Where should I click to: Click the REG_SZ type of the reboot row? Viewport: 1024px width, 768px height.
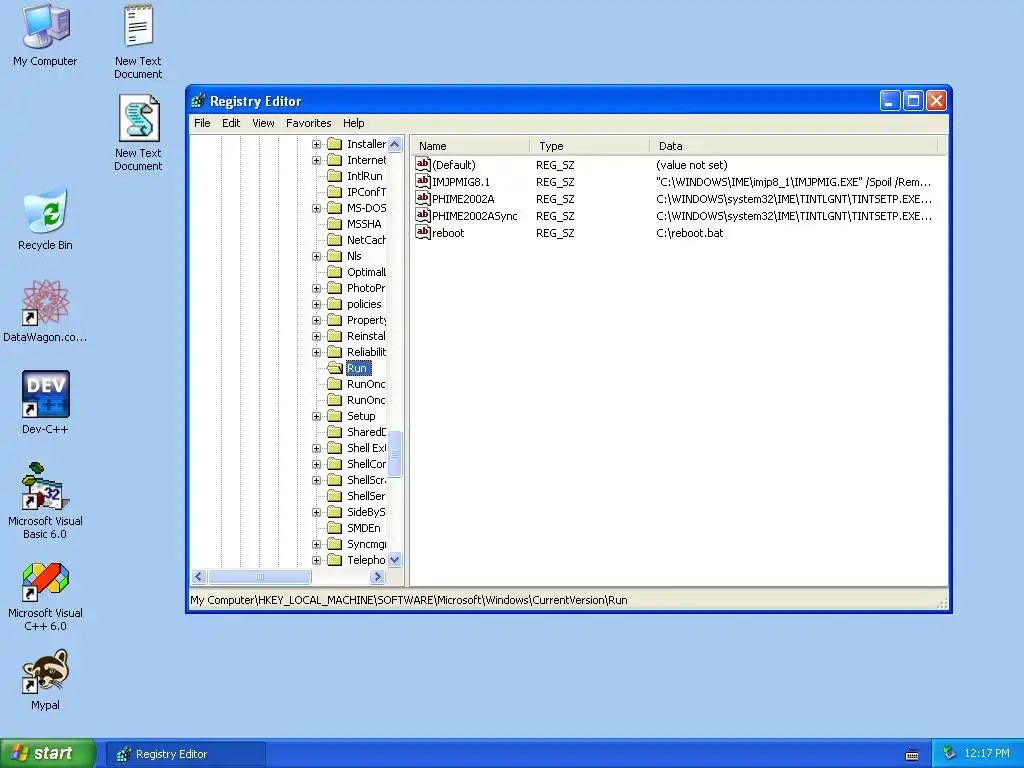[x=555, y=233]
